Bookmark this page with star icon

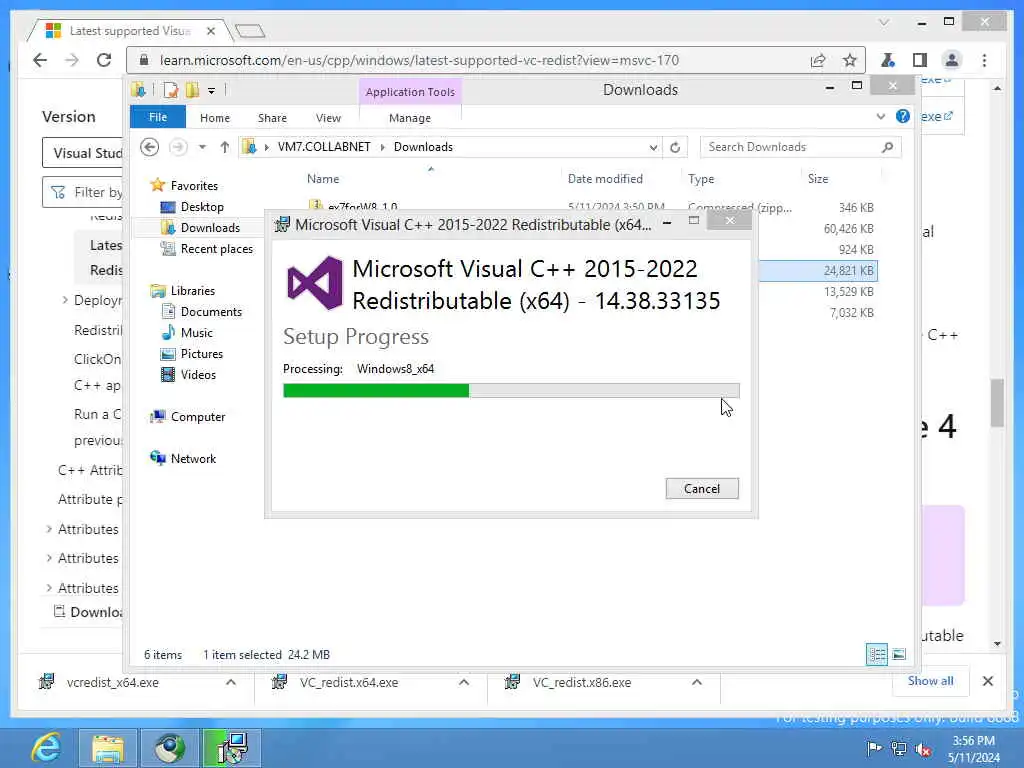tap(849, 60)
